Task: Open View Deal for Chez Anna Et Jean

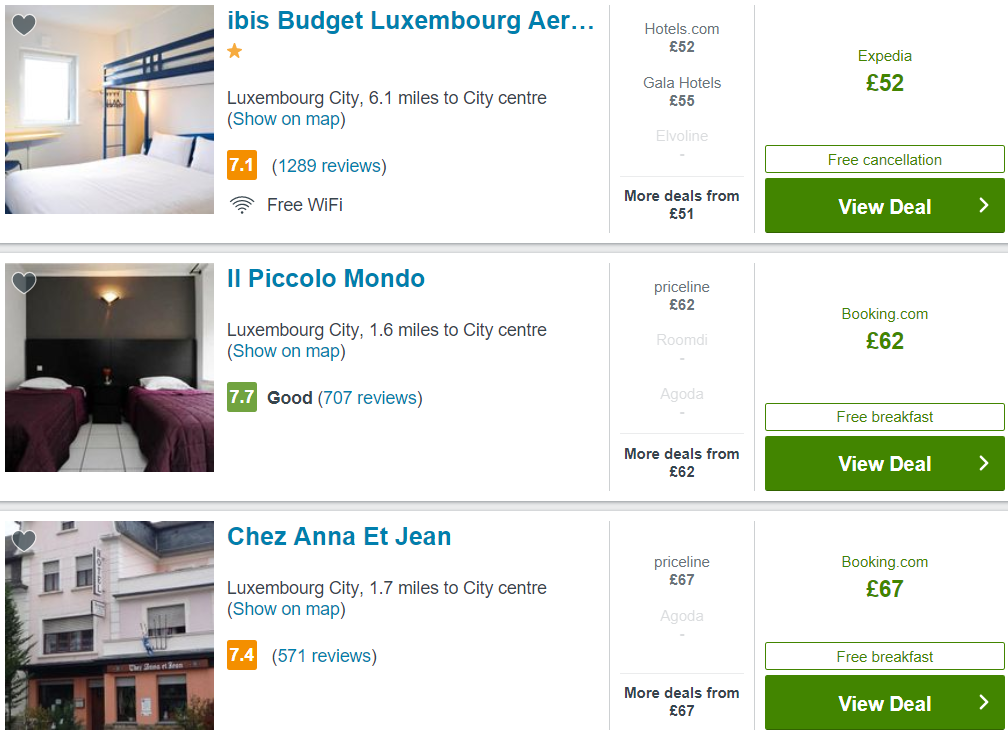Action: coord(885,703)
